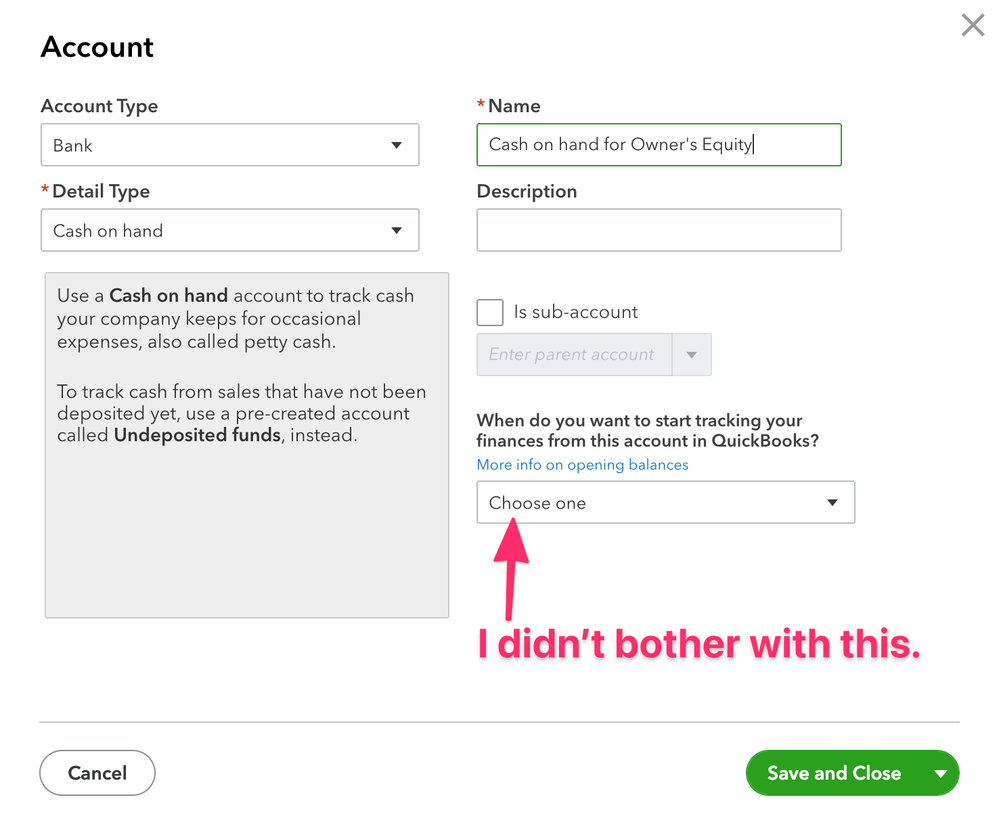This screenshot has height=835, width=999.
Task: Close the Account dialog with the X
Action: [972, 26]
